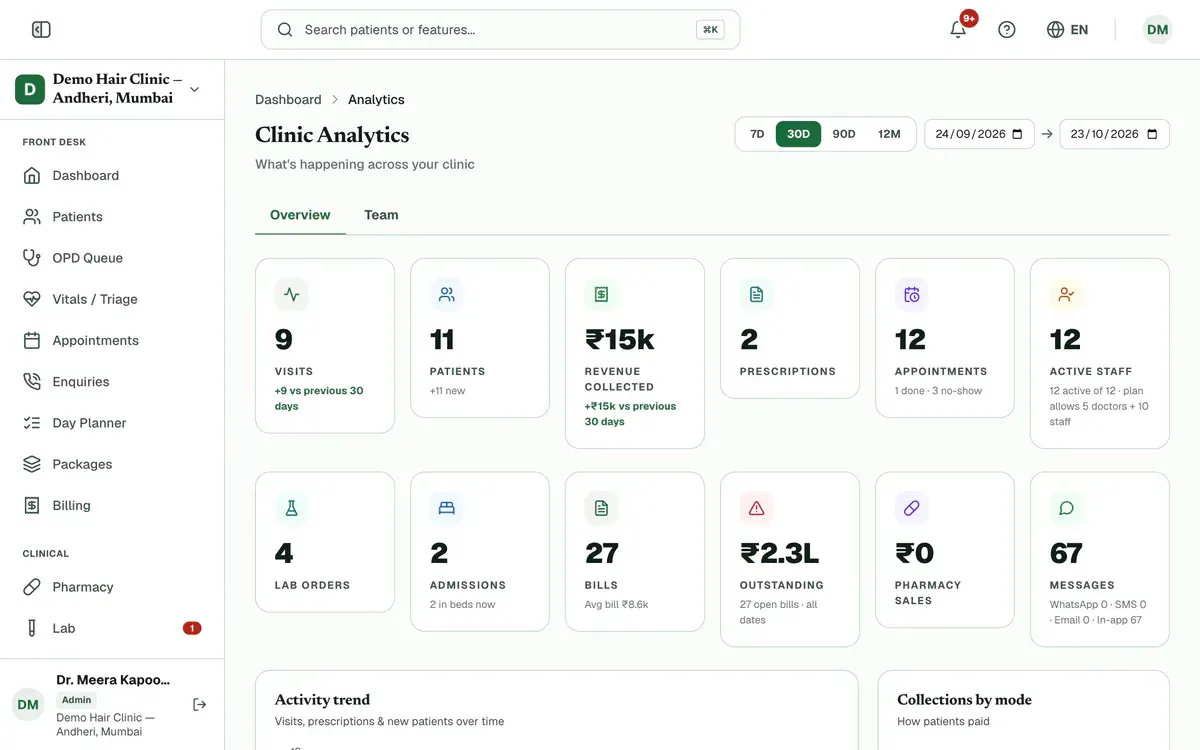1200x750 pixels.
Task: Open Packages in the sidebar
Action: click(x=112, y=464)
